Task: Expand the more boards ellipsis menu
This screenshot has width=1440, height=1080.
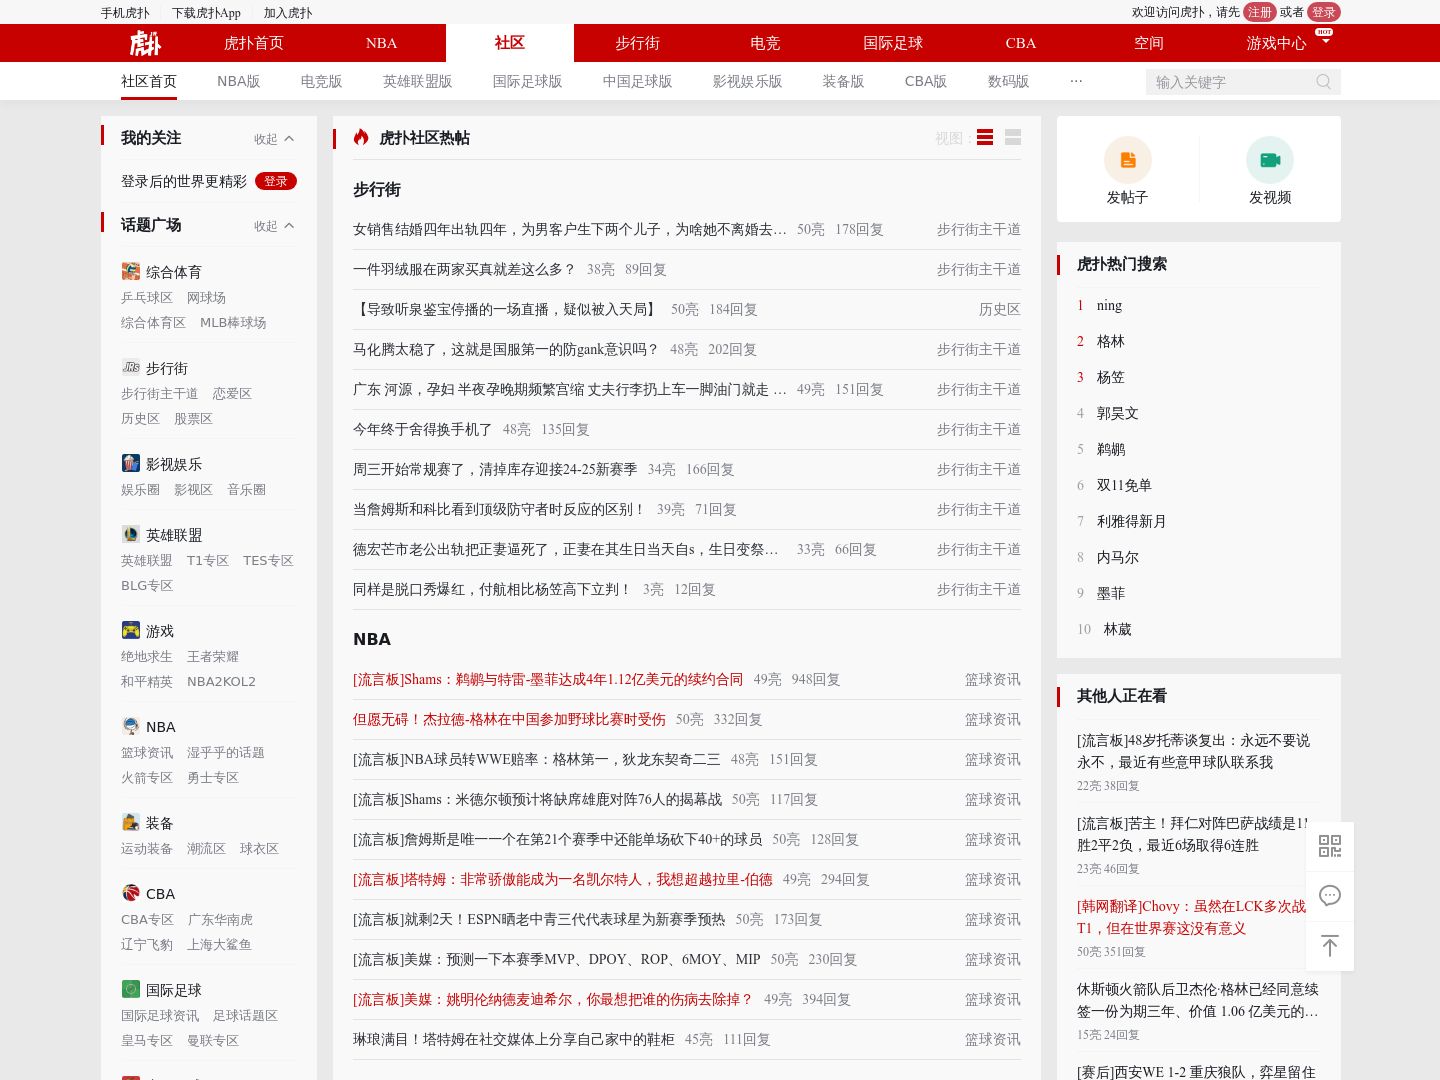Action: [1076, 81]
